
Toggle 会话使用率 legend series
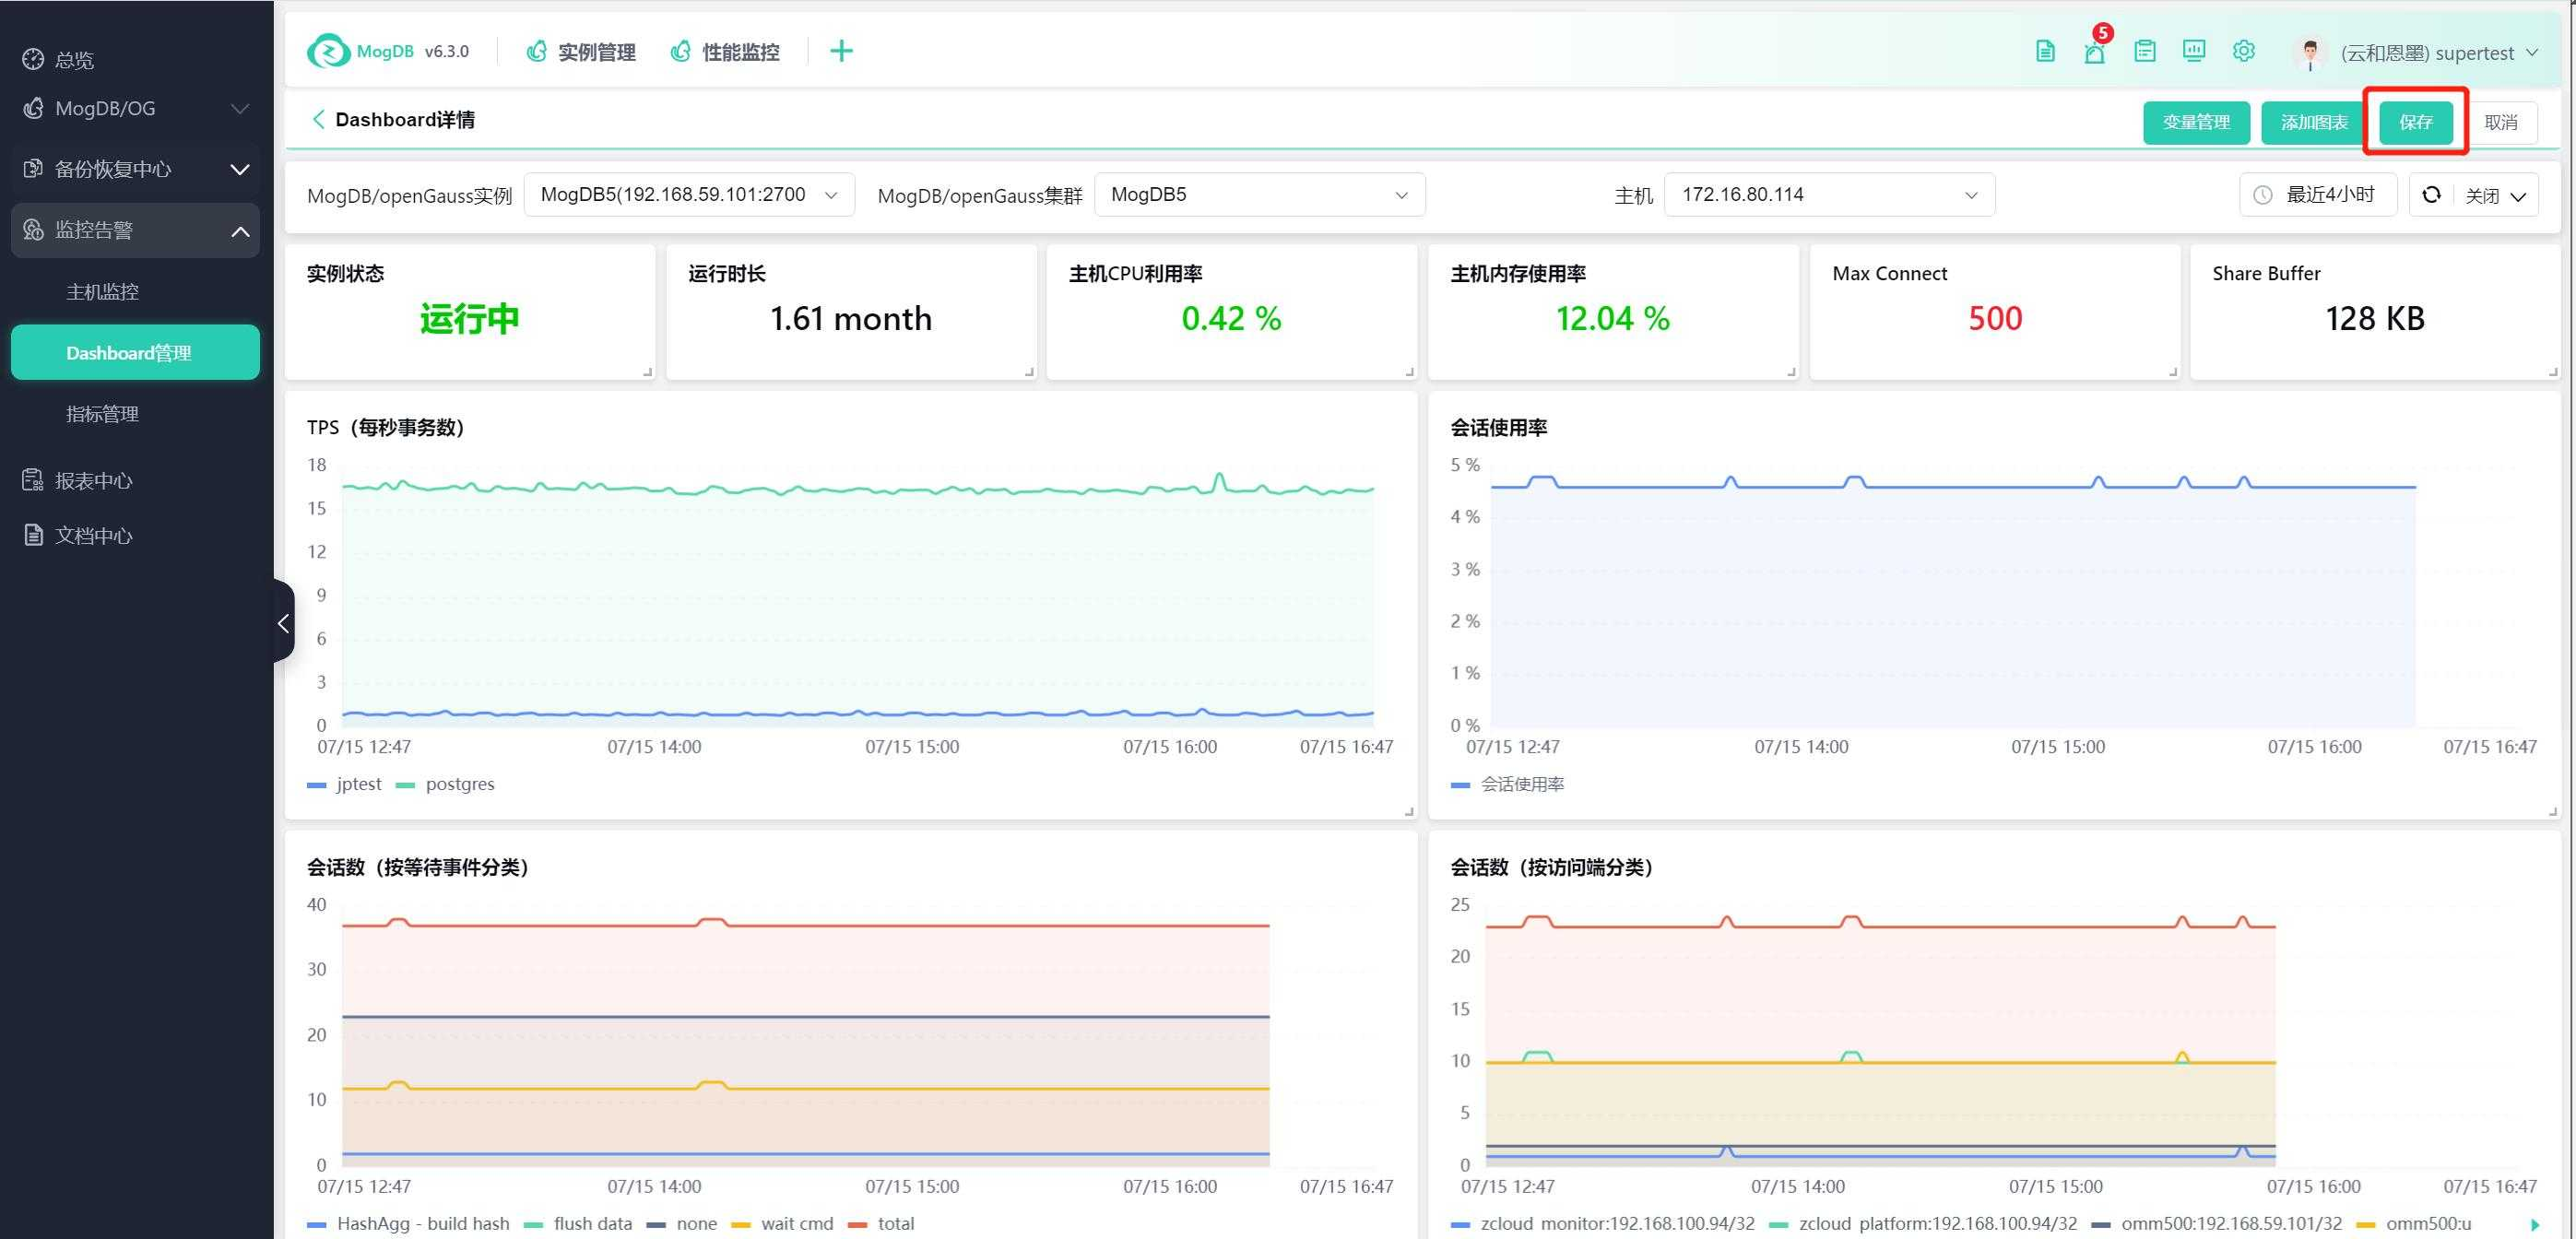coord(1508,784)
